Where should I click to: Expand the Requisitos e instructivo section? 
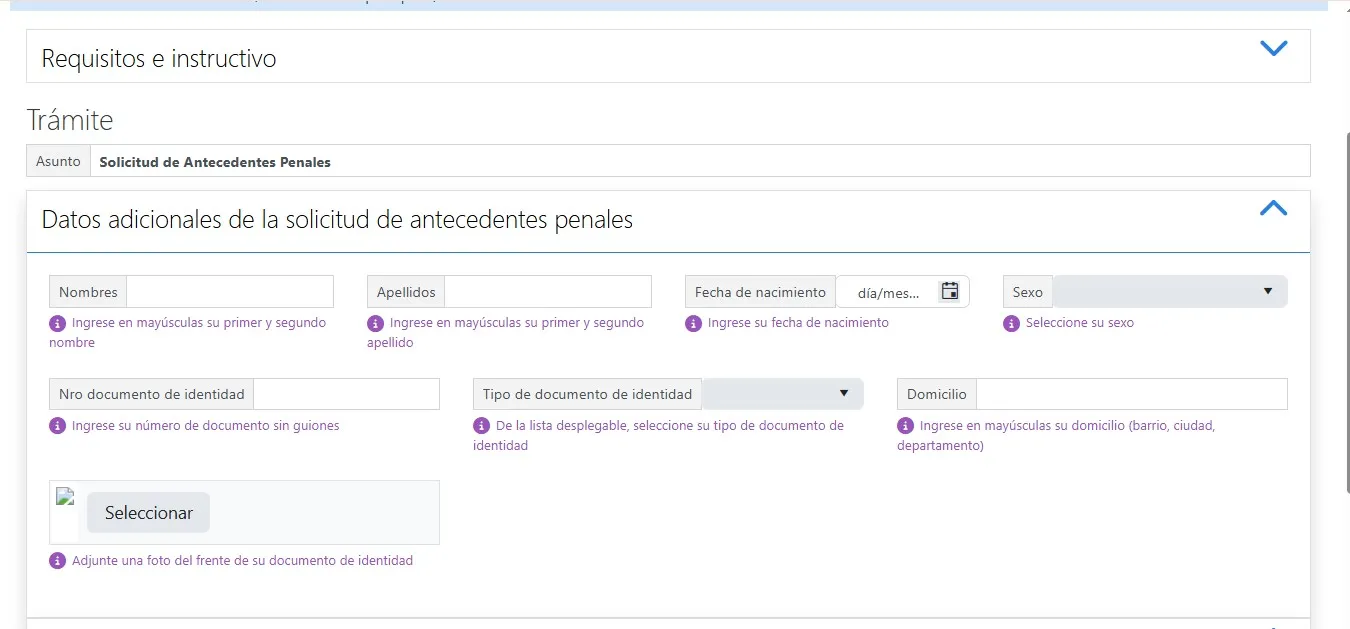1273,48
